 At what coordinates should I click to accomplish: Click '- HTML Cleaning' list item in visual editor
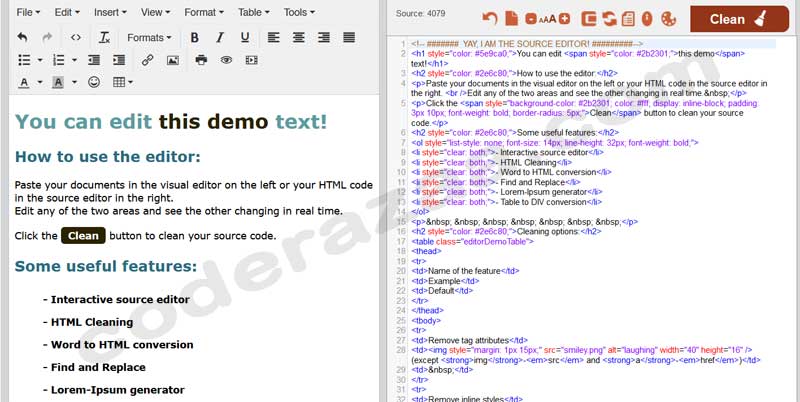click(88, 322)
